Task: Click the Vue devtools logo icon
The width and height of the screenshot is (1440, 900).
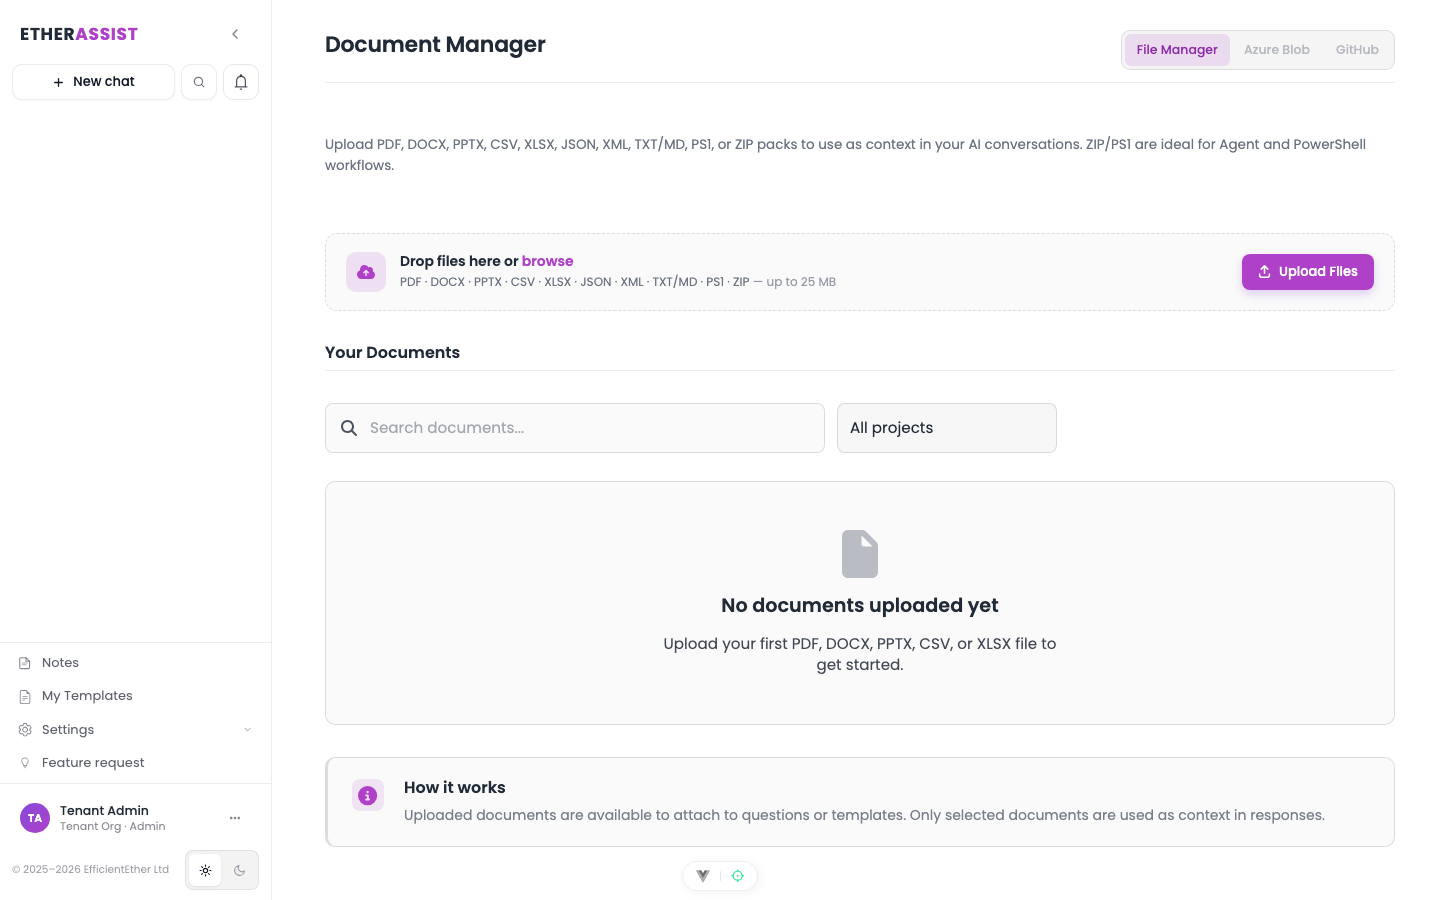Action: pyautogui.click(x=703, y=876)
